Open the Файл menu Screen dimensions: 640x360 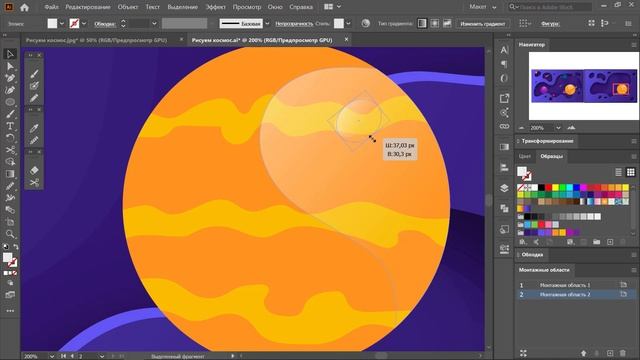(x=51, y=7)
